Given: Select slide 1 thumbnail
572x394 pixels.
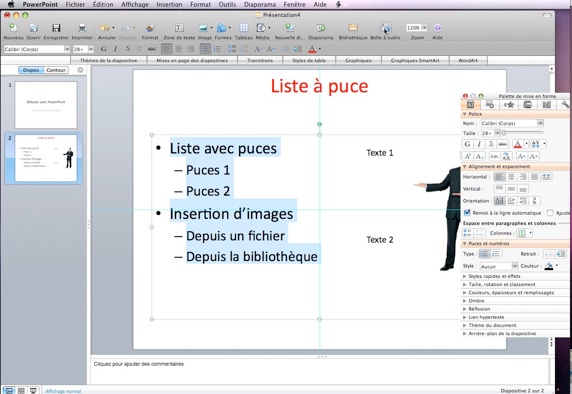Looking at the screenshot, I should click(46, 105).
